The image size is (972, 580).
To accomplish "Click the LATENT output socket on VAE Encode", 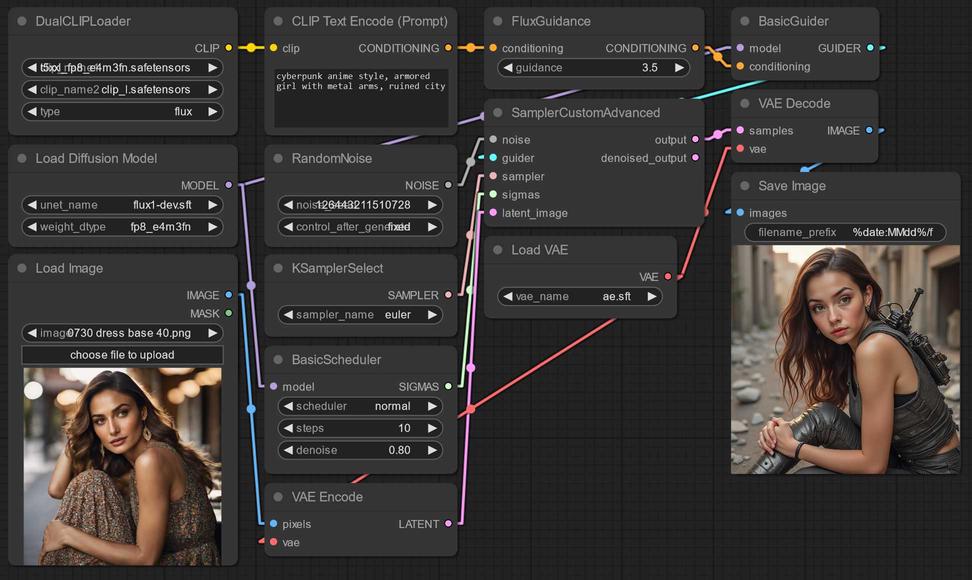I will click(448, 524).
